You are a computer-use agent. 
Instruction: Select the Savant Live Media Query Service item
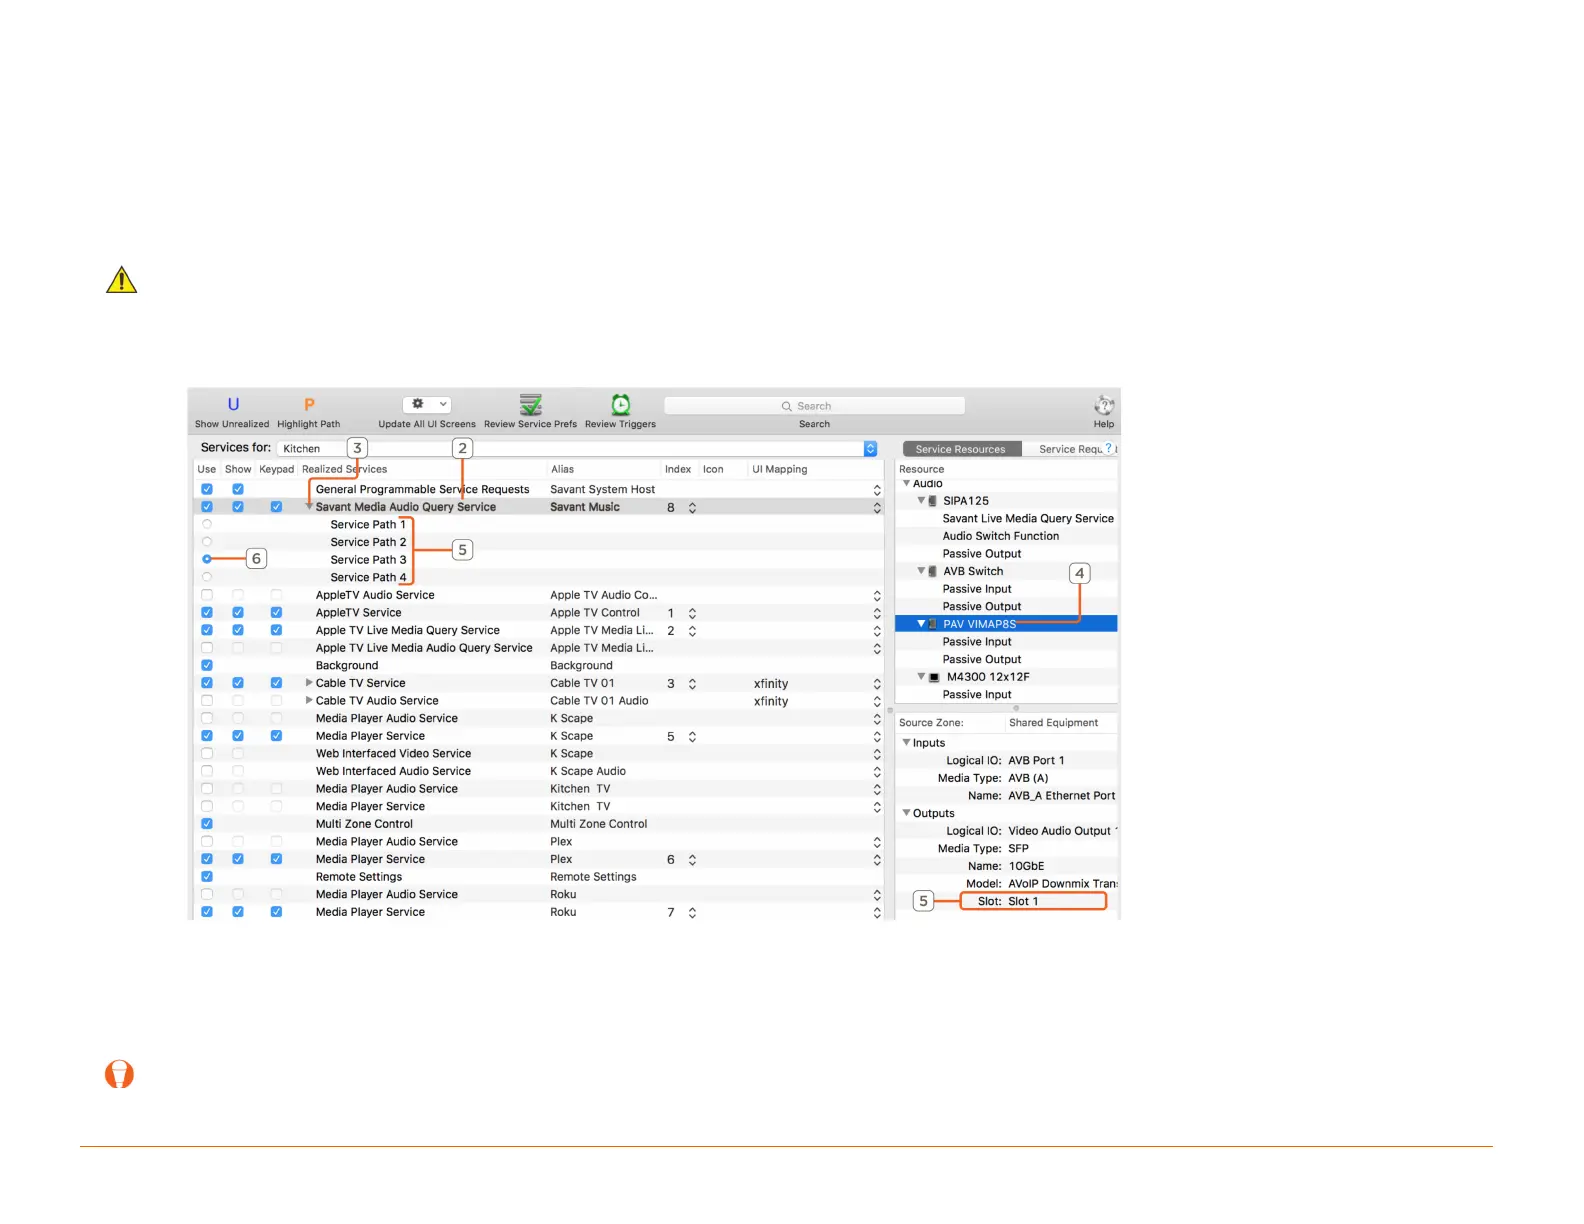click(1028, 518)
